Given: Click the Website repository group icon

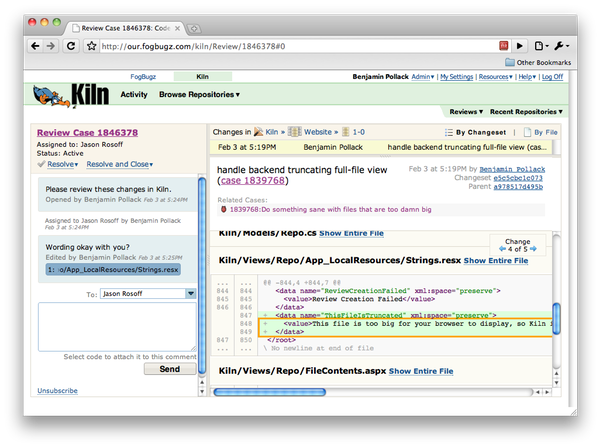Looking at the screenshot, I should pos(295,132).
